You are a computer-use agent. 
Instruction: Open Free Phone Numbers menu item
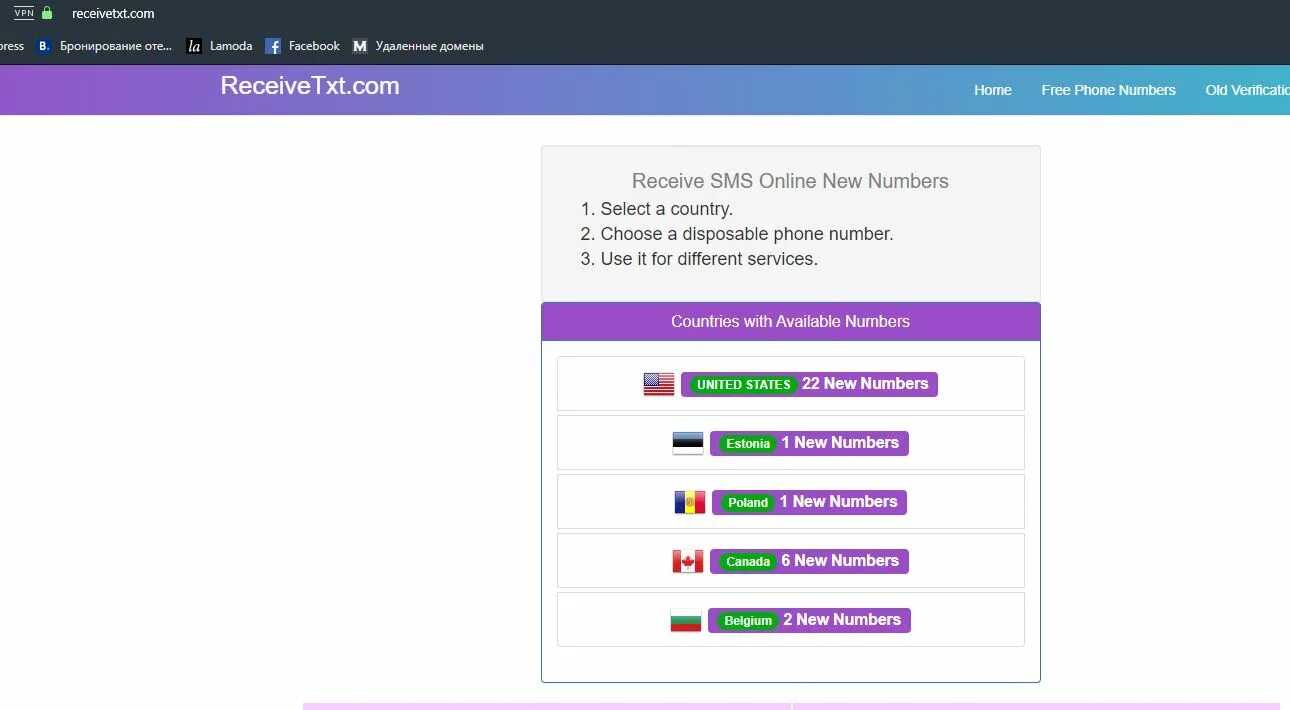1108,90
